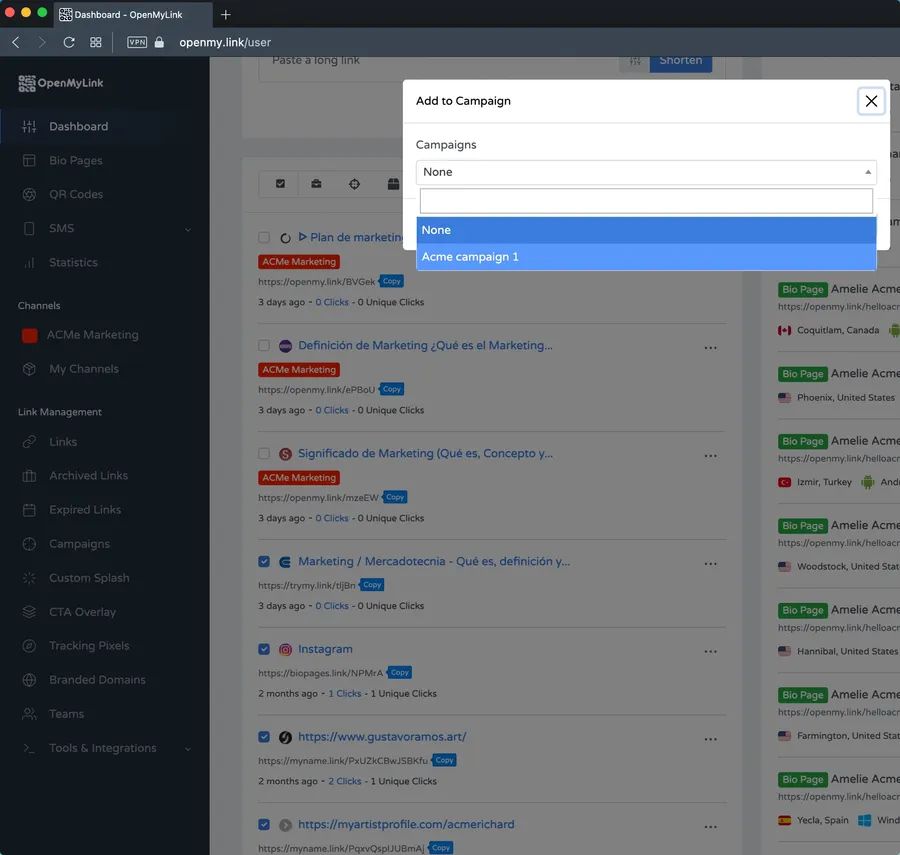The width and height of the screenshot is (900, 855).
Task: Go back in browser history
Action: (15, 42)
